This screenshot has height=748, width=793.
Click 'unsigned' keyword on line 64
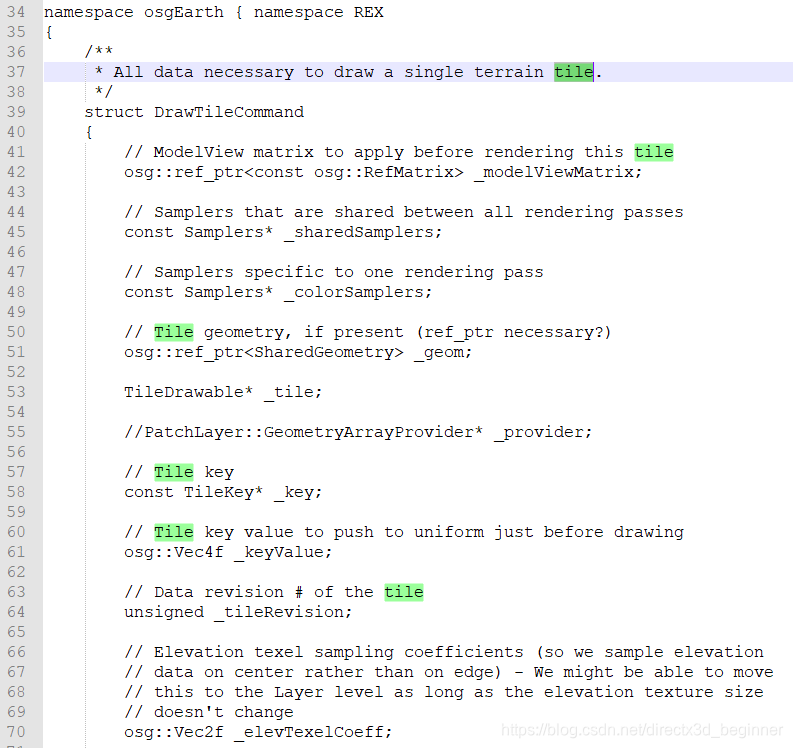164,612
